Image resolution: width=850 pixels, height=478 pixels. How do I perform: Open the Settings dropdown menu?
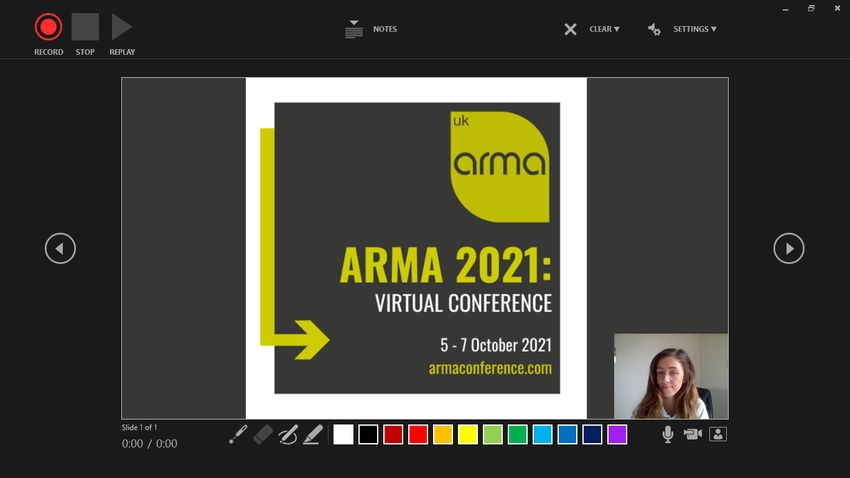[695, 29]
